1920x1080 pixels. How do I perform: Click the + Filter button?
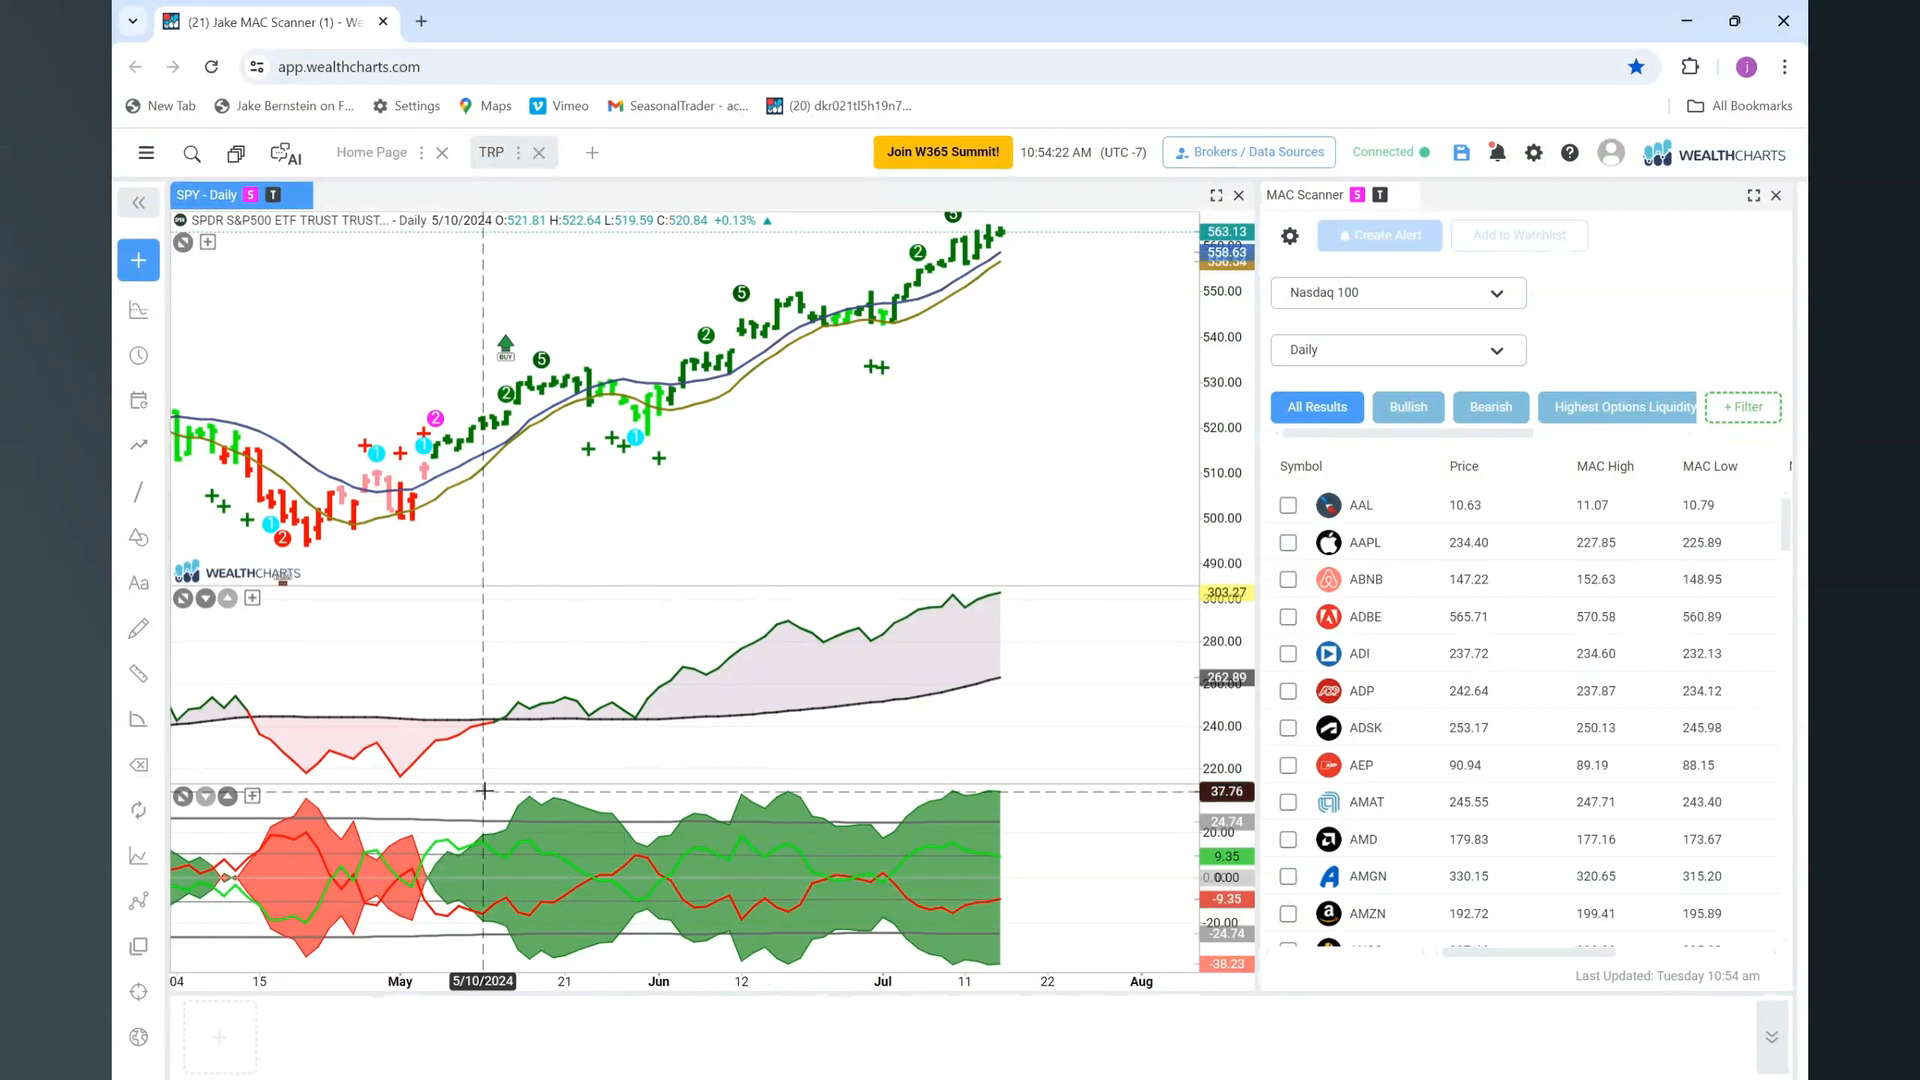[1743, 407]
